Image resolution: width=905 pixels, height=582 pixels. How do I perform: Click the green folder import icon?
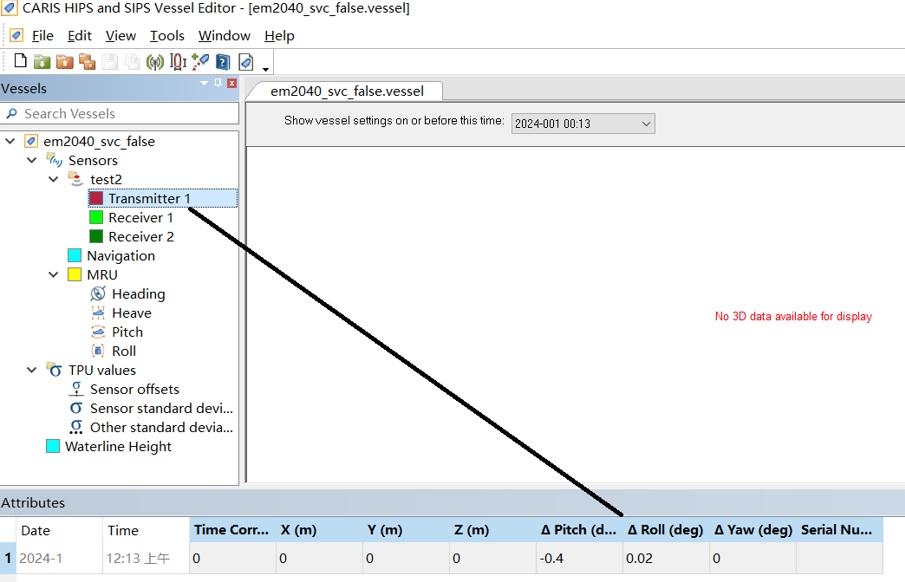point(42,61)
